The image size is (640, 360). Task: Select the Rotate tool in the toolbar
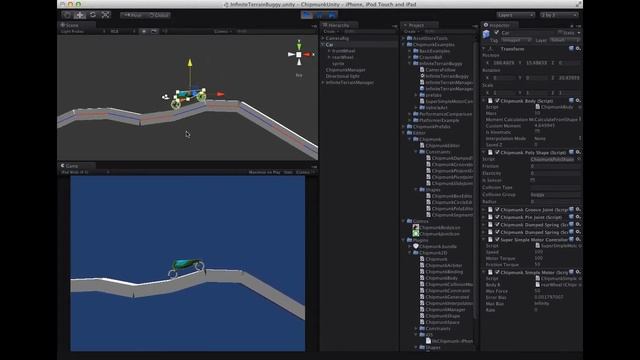(93, 15)
